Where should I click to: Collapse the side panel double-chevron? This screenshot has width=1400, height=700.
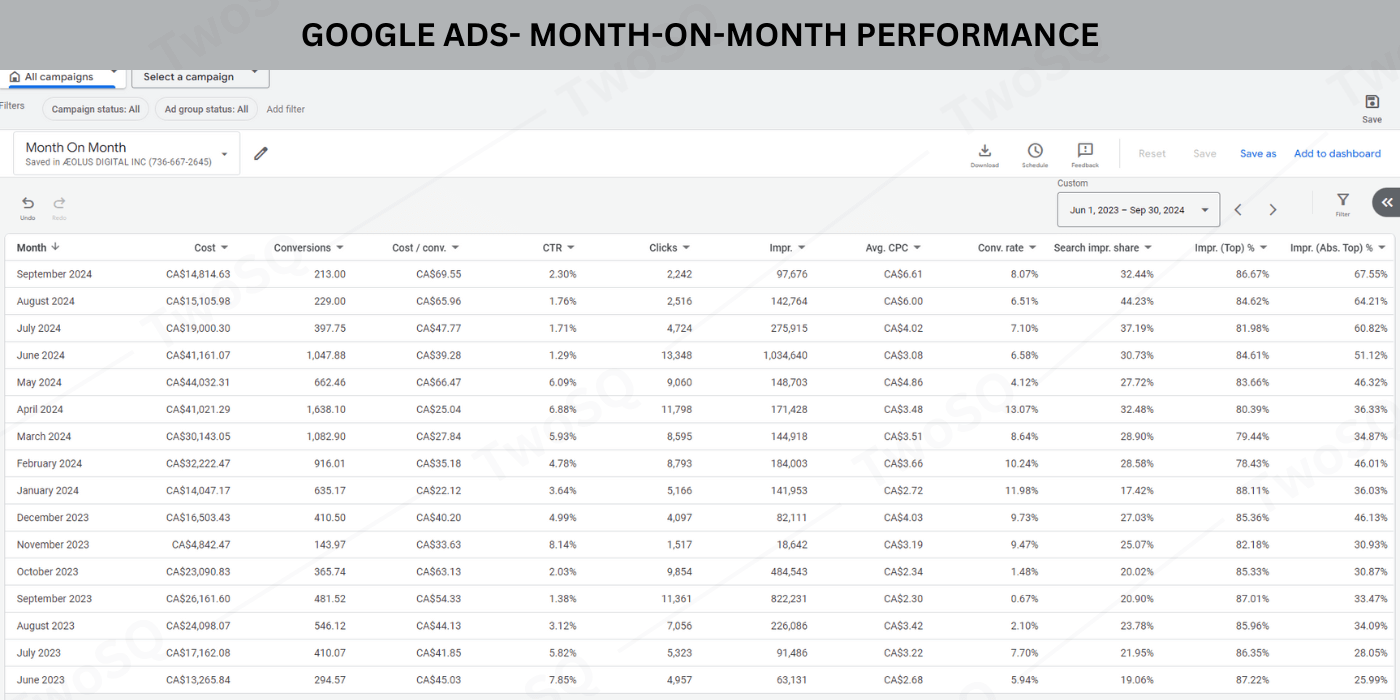pyautogui.click(x=1386, y=202)
